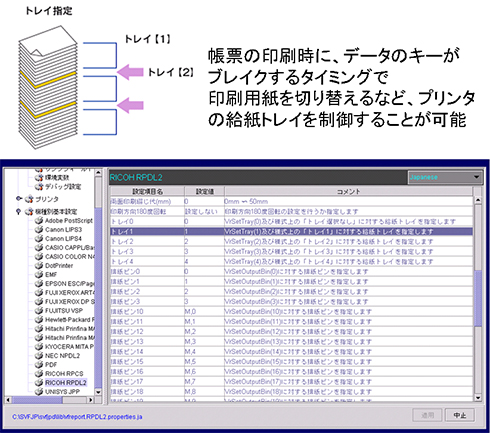Click the 設定値 cell of 排紙ビン10
Screen dimensions: 490x433
204,311
